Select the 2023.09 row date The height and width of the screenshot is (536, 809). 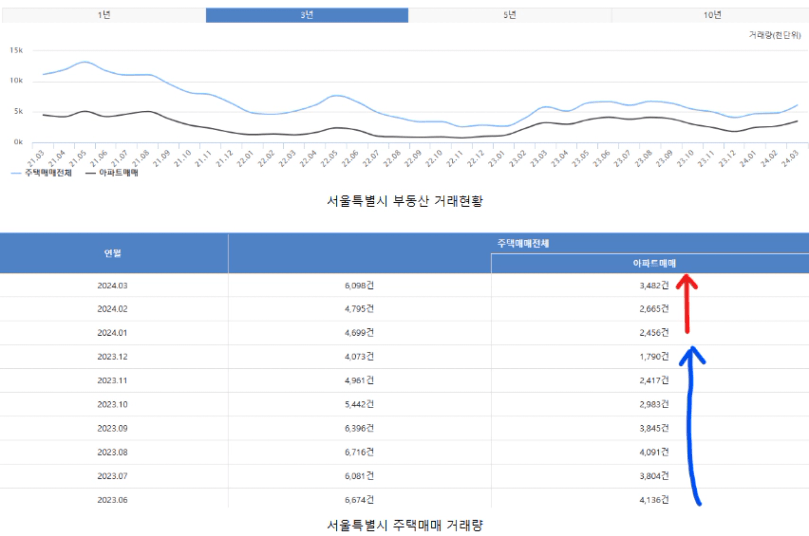point(112,428)
